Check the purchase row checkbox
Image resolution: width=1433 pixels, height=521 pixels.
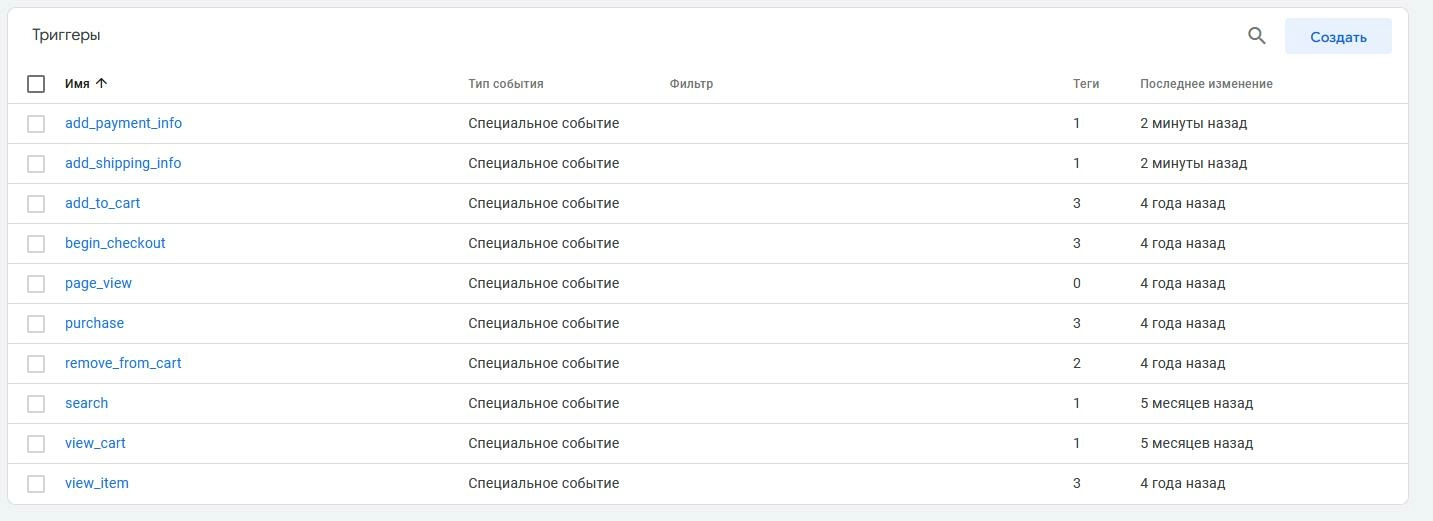point(36,324)
